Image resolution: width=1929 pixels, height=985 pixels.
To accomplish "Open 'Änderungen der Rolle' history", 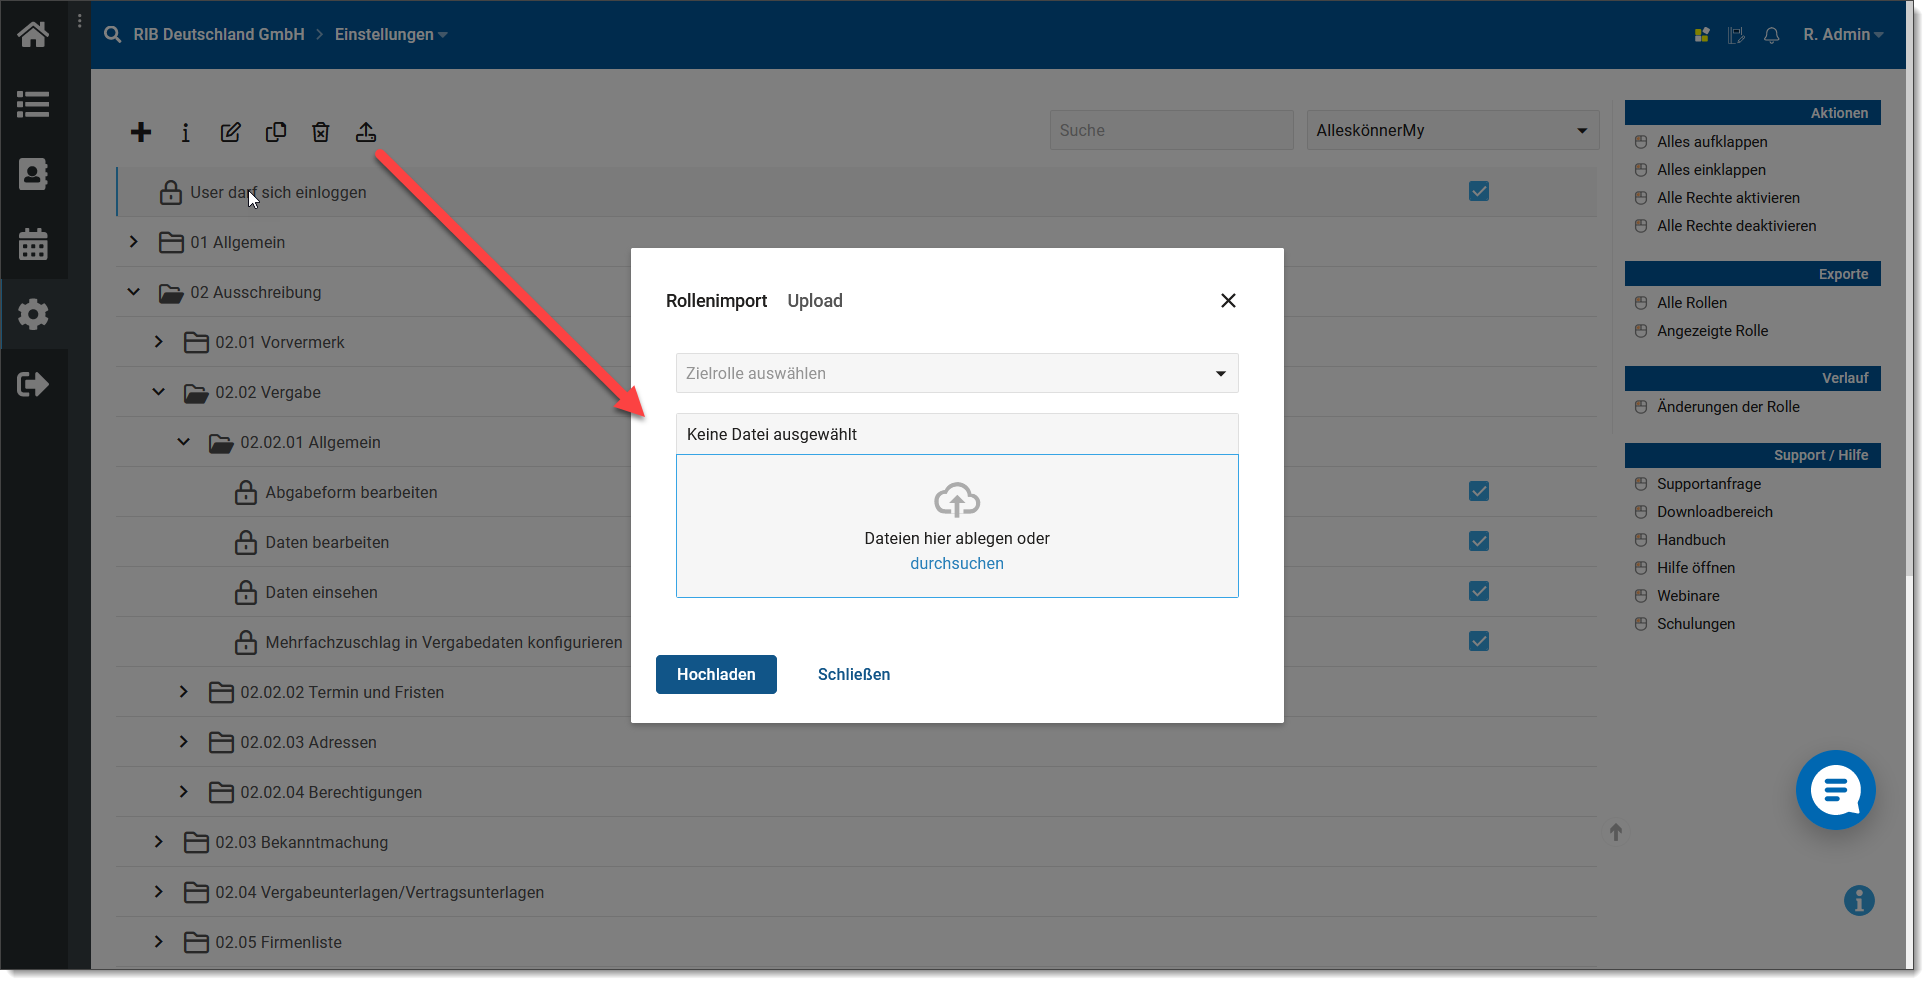I will tap(1728, 407).
